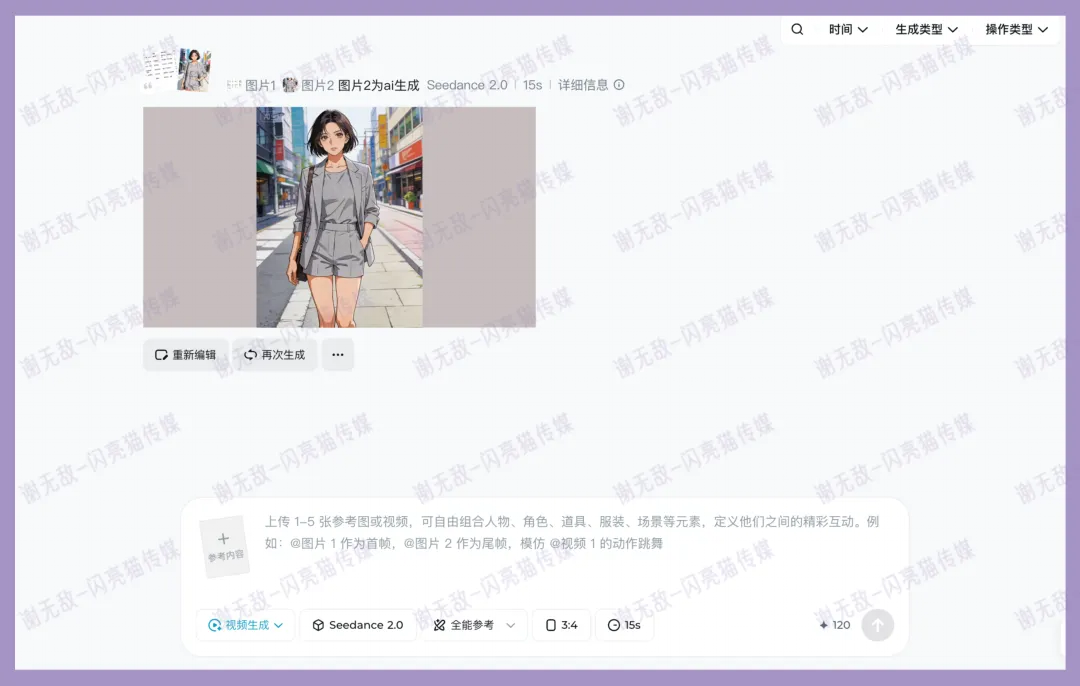Open the three-dot more options menu

click(x=337, y=355)
